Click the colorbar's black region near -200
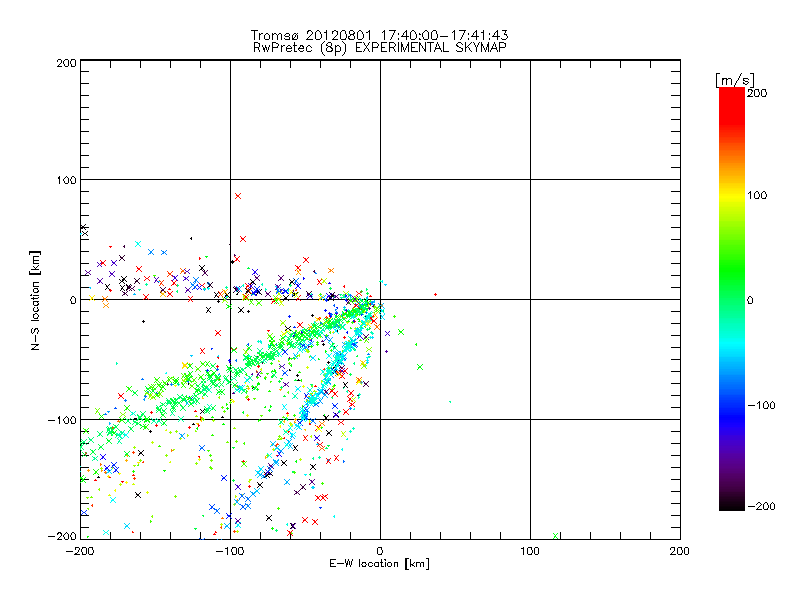 click(x=732, y=503)
